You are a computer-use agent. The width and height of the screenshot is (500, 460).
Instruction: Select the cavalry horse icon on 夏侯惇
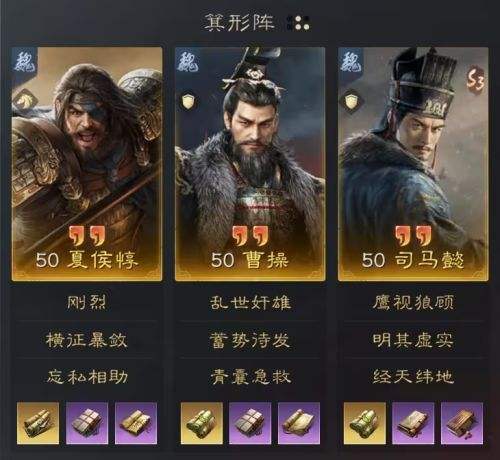pos(23,101)
